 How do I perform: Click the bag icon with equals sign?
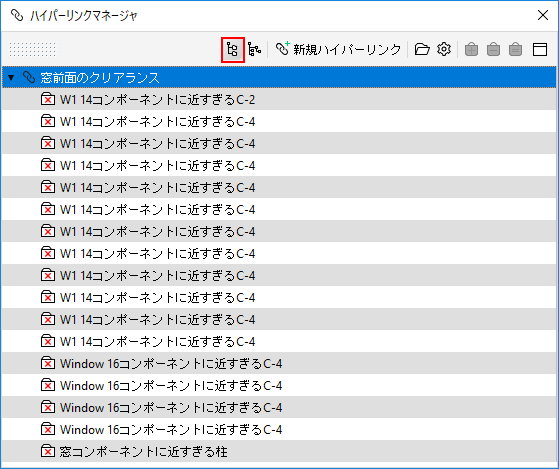[516, 50]
